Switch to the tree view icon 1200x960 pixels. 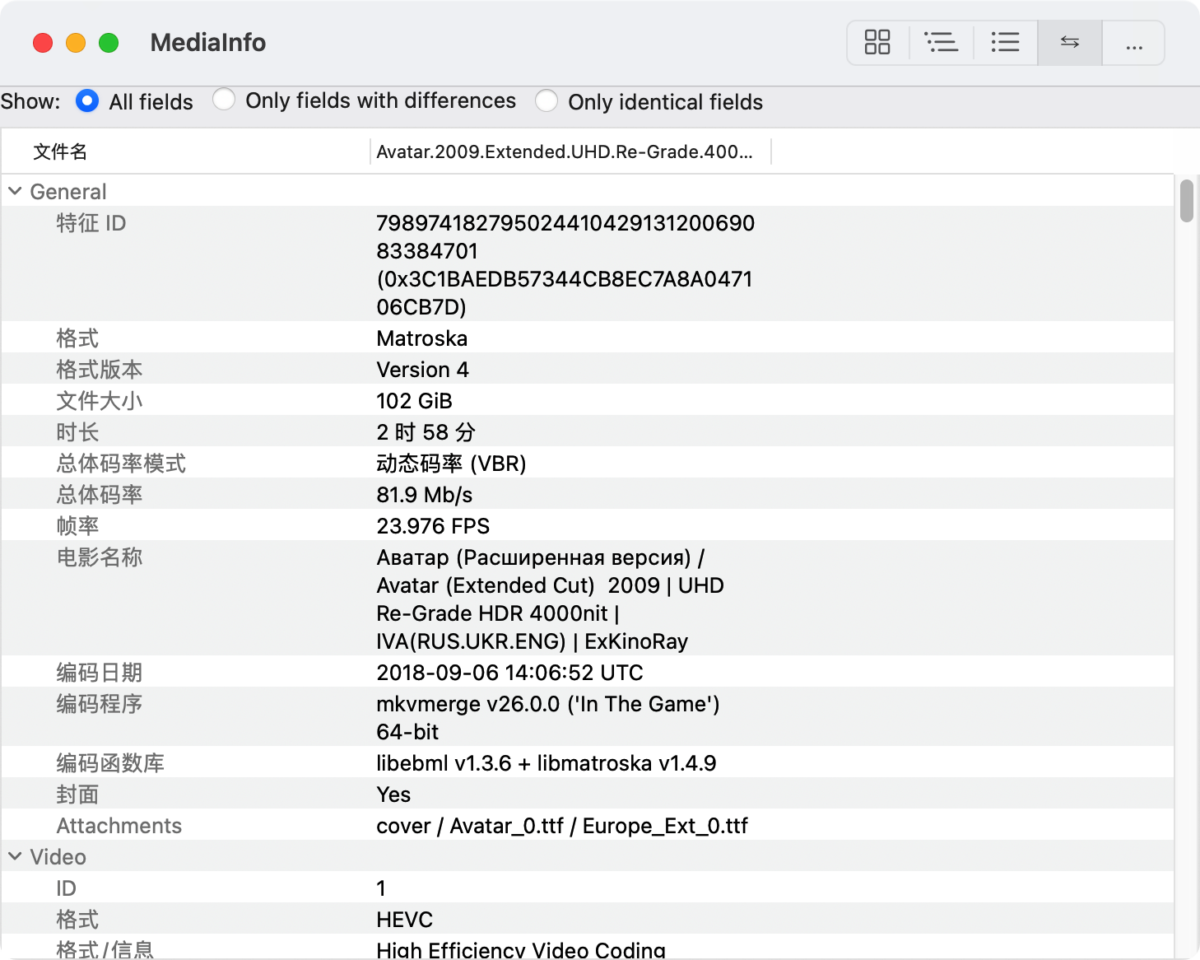click(941, 42)
